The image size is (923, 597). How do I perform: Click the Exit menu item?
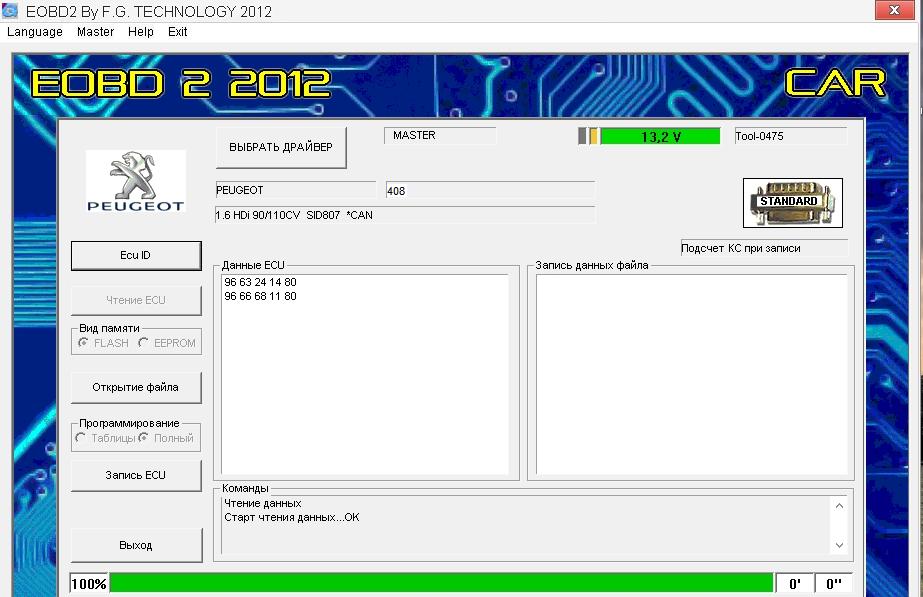pyautogui.click(x=177, y=32)
